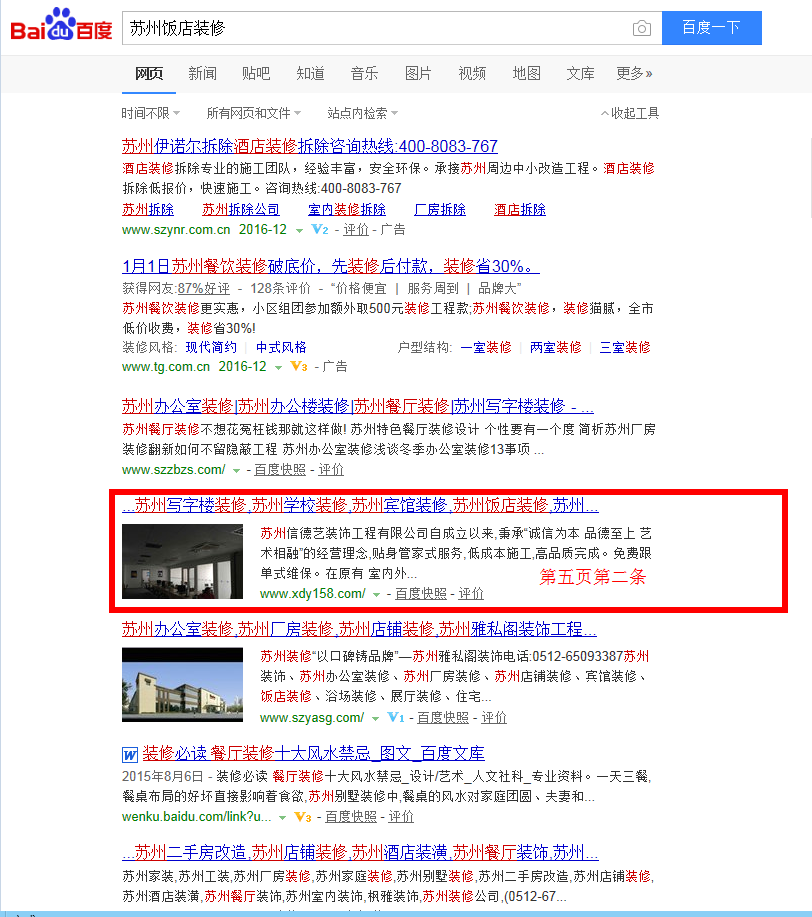Switch to the 视频 tab
812x917 pixels.
472,74
